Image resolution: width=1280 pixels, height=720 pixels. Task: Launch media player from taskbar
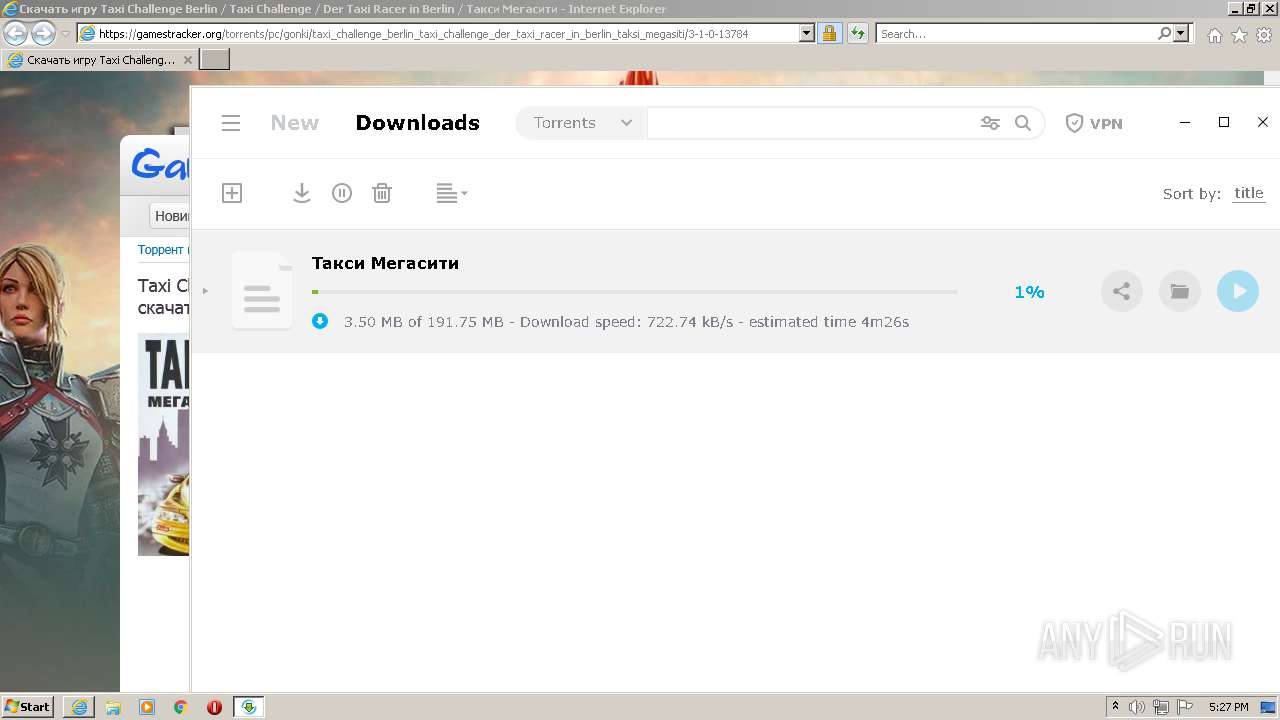[147, 707]
